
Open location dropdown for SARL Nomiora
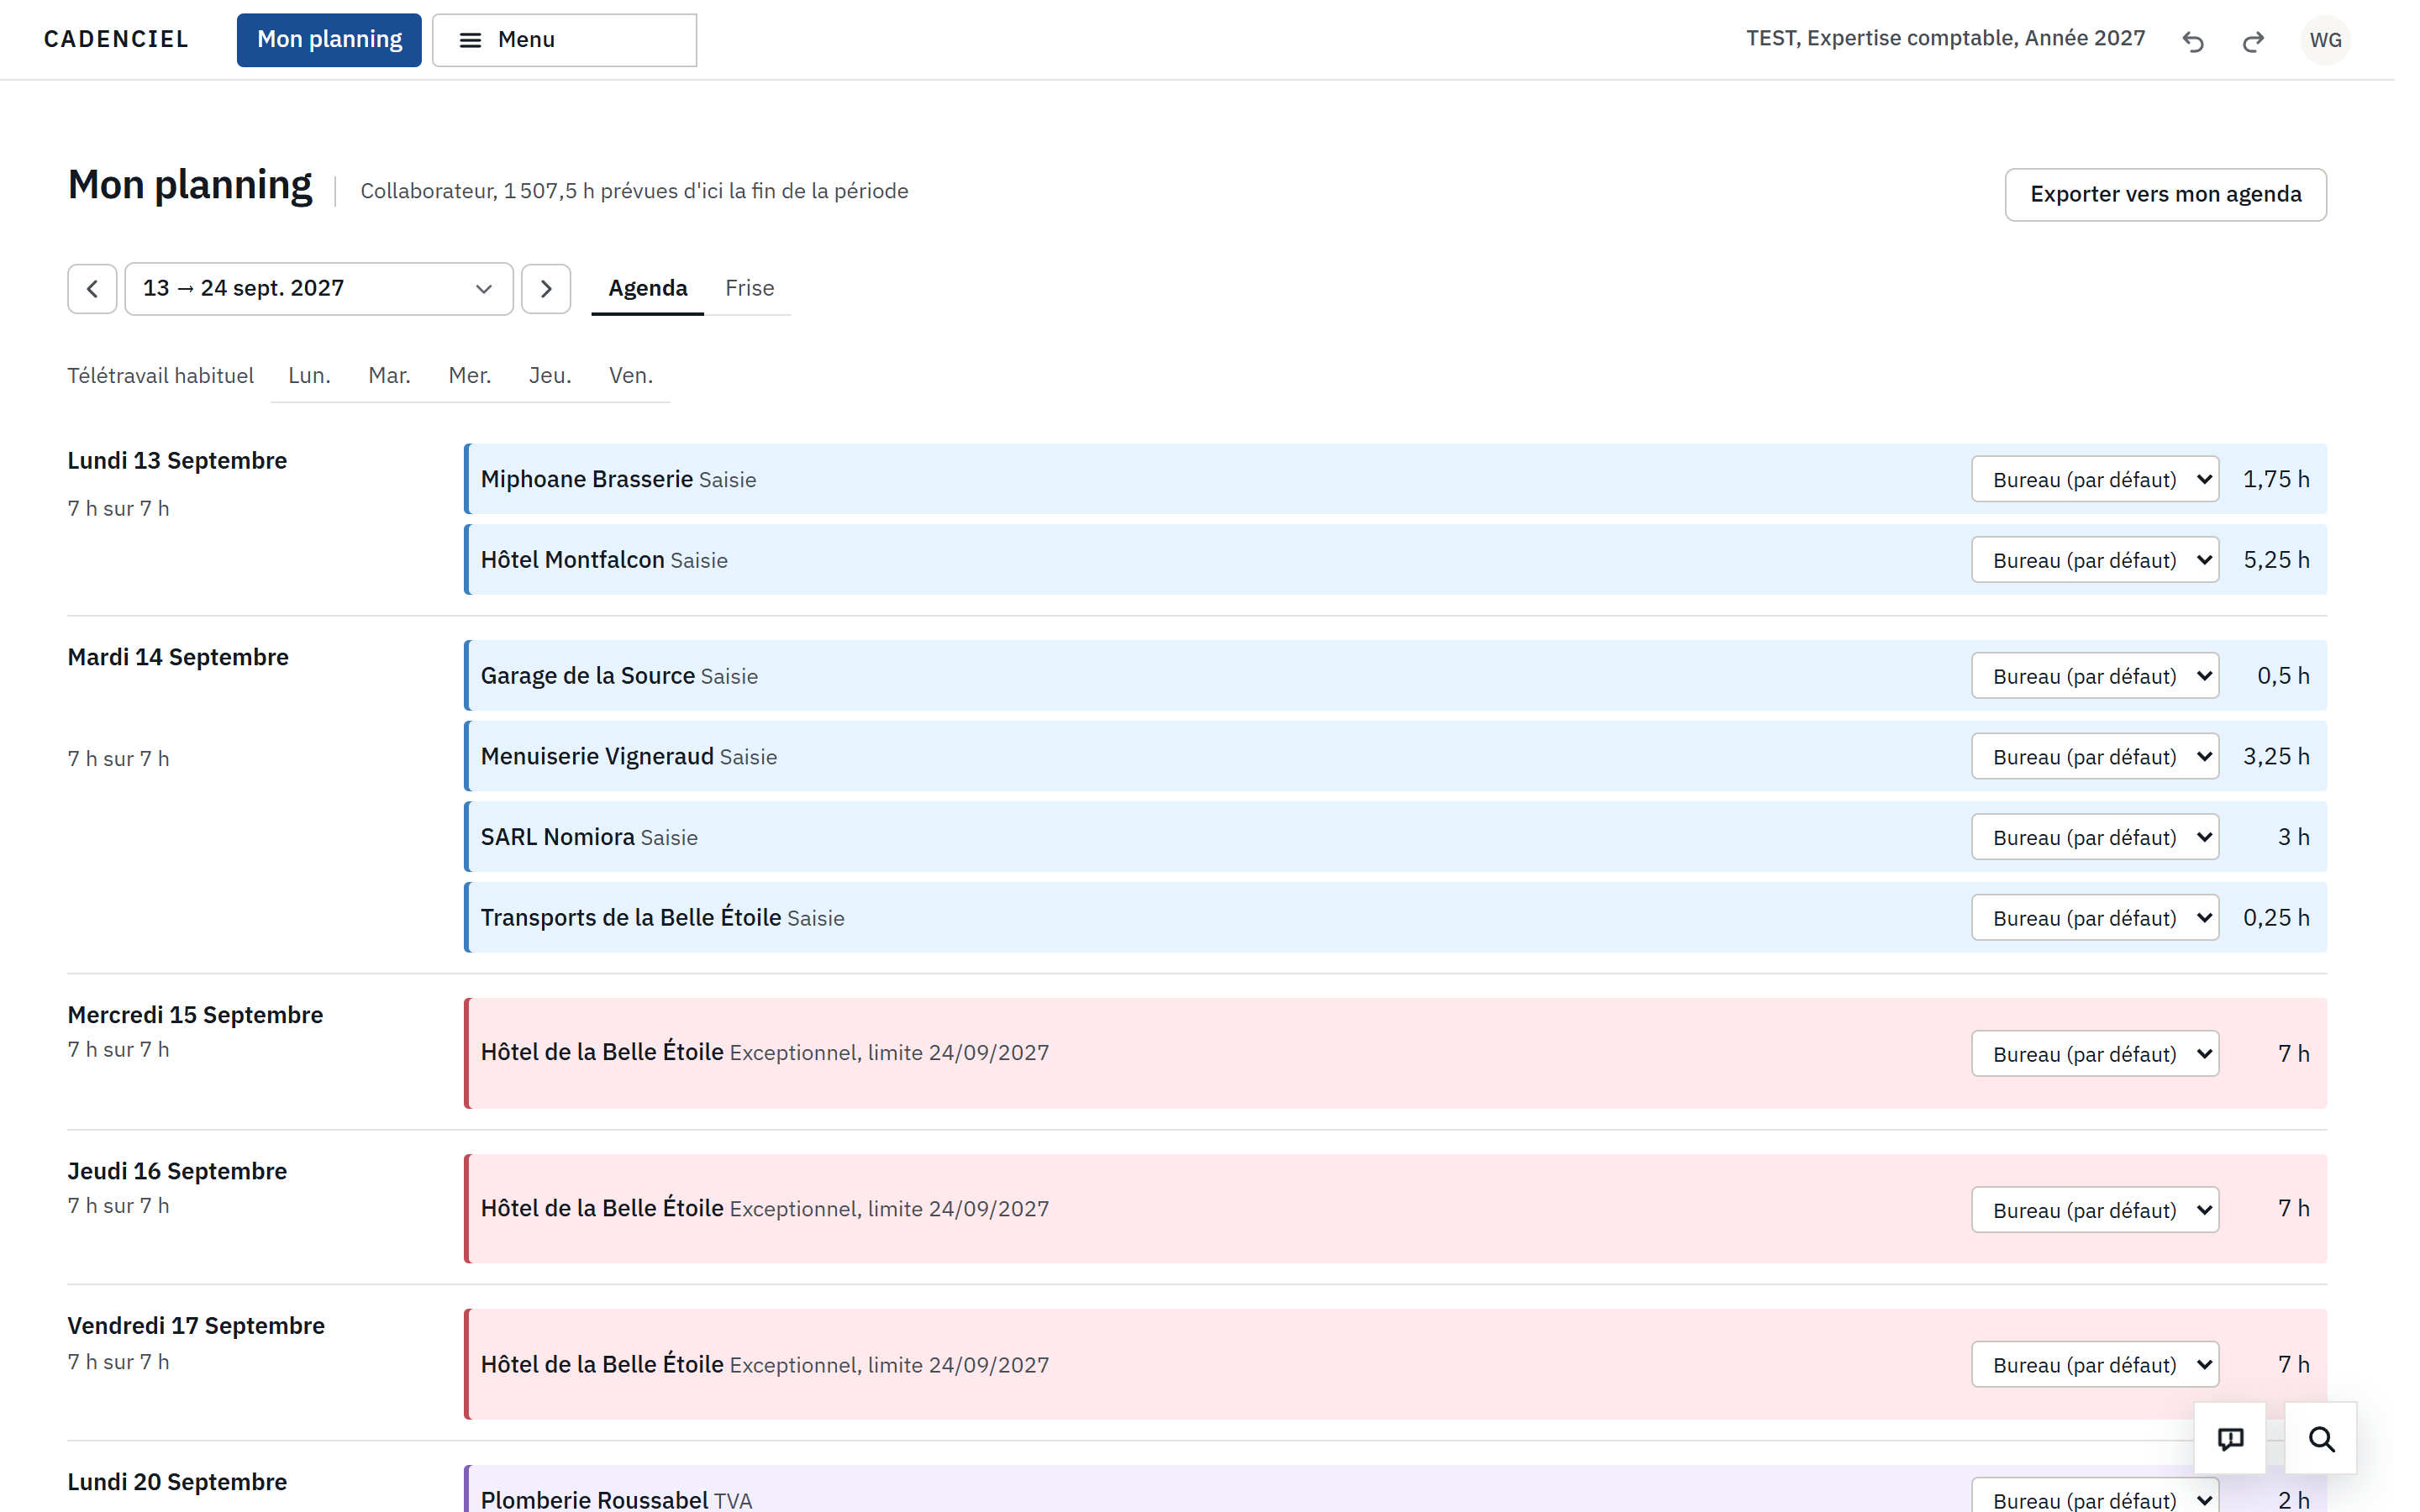tap(2095, 837)
